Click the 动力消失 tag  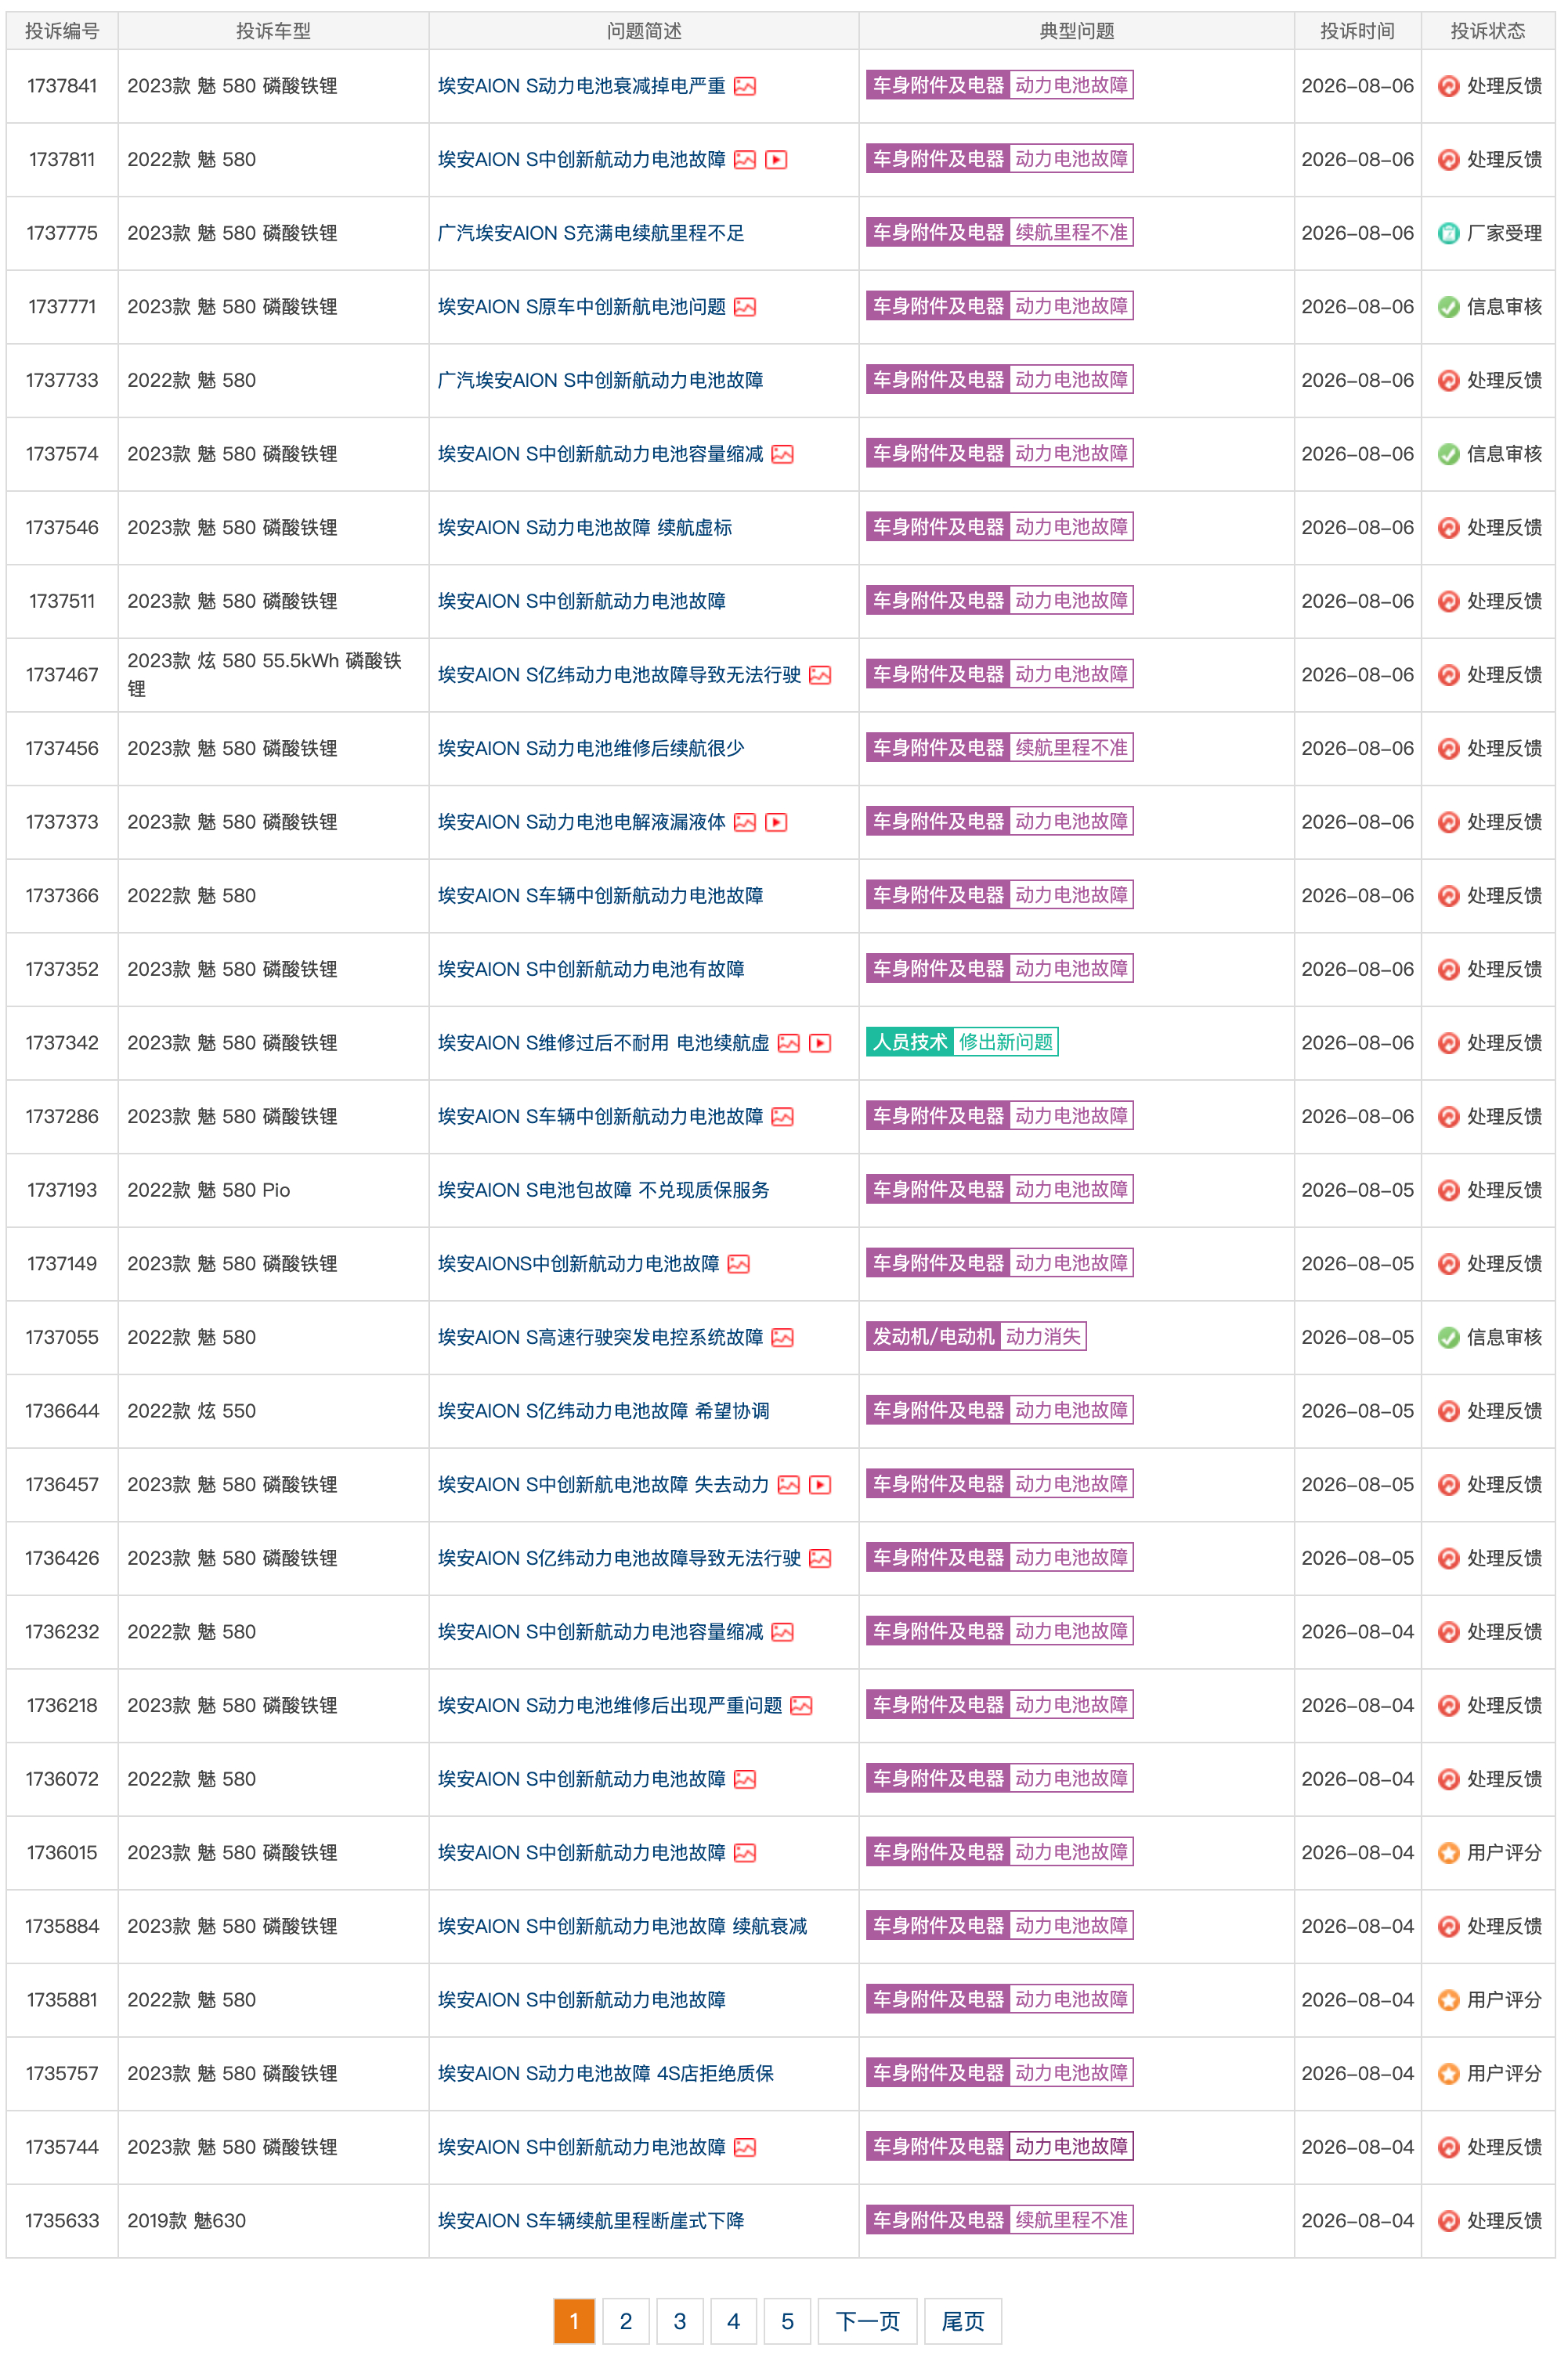1043,1337
